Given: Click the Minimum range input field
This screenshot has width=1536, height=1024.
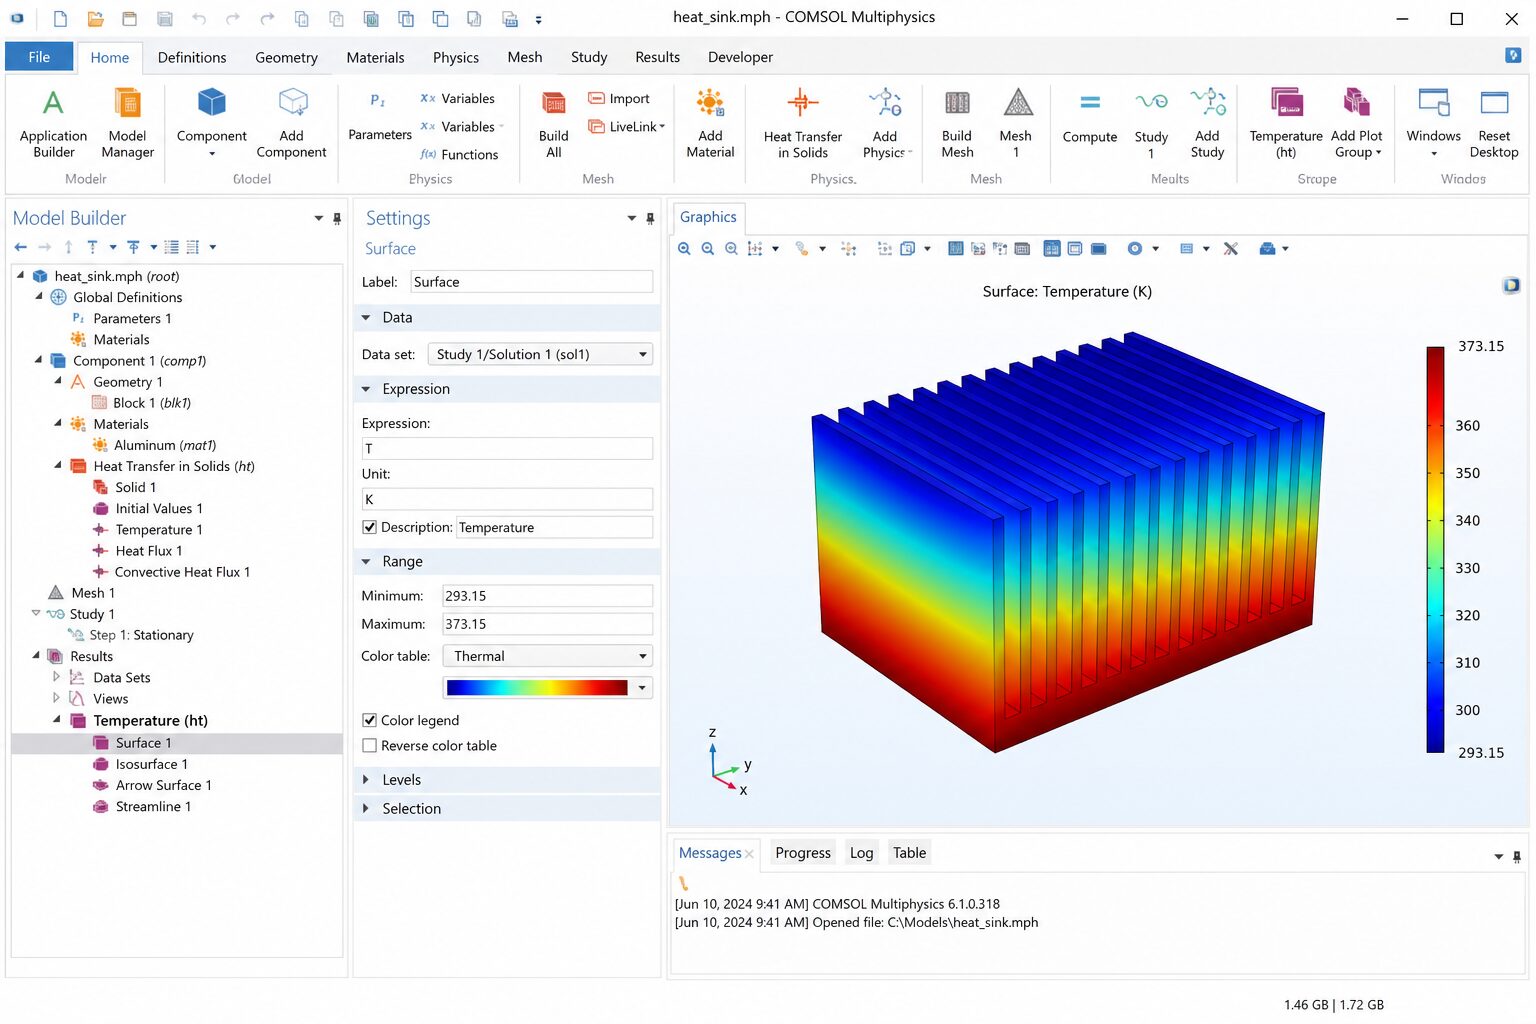Looking at the screenshot, I should coord(547,596).
